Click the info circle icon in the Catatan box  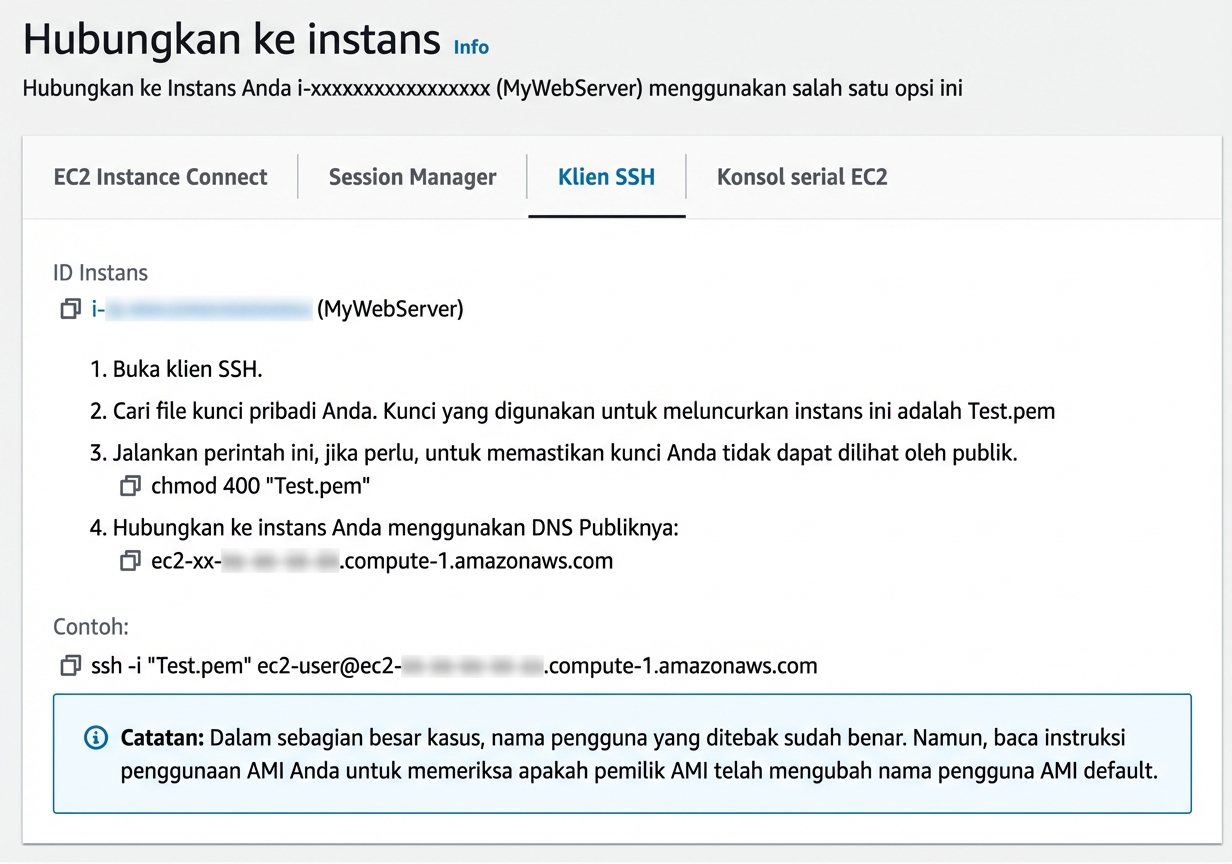pos(95,737)
